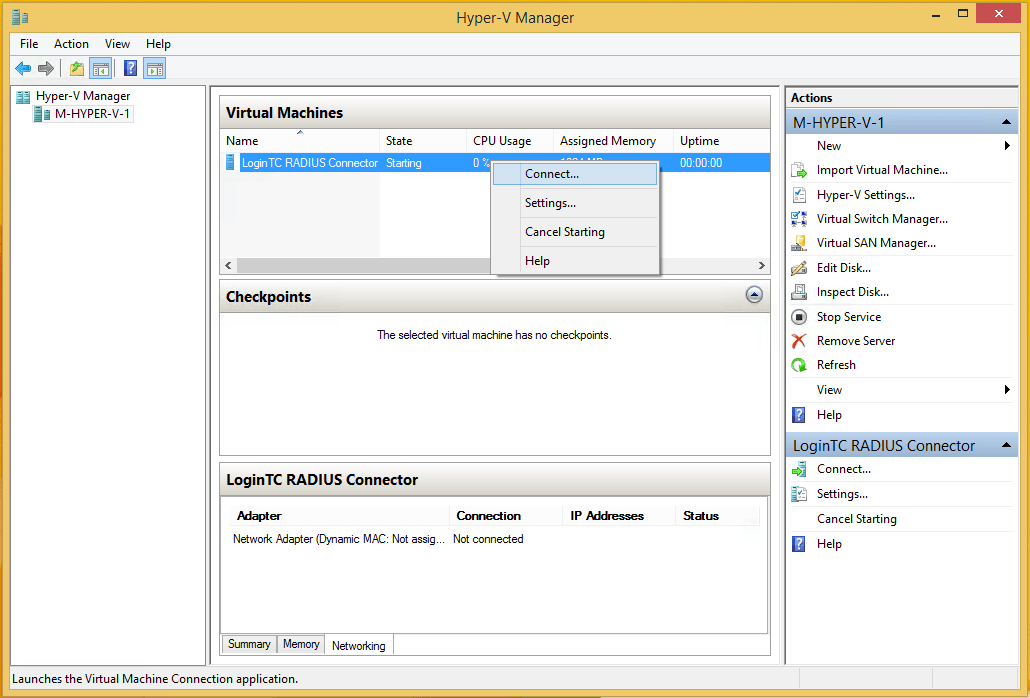The width and height of the screenshot is (1030, 698).
Task: Click the Hyper-V Manager app icon in title bar
Action: 20,17
